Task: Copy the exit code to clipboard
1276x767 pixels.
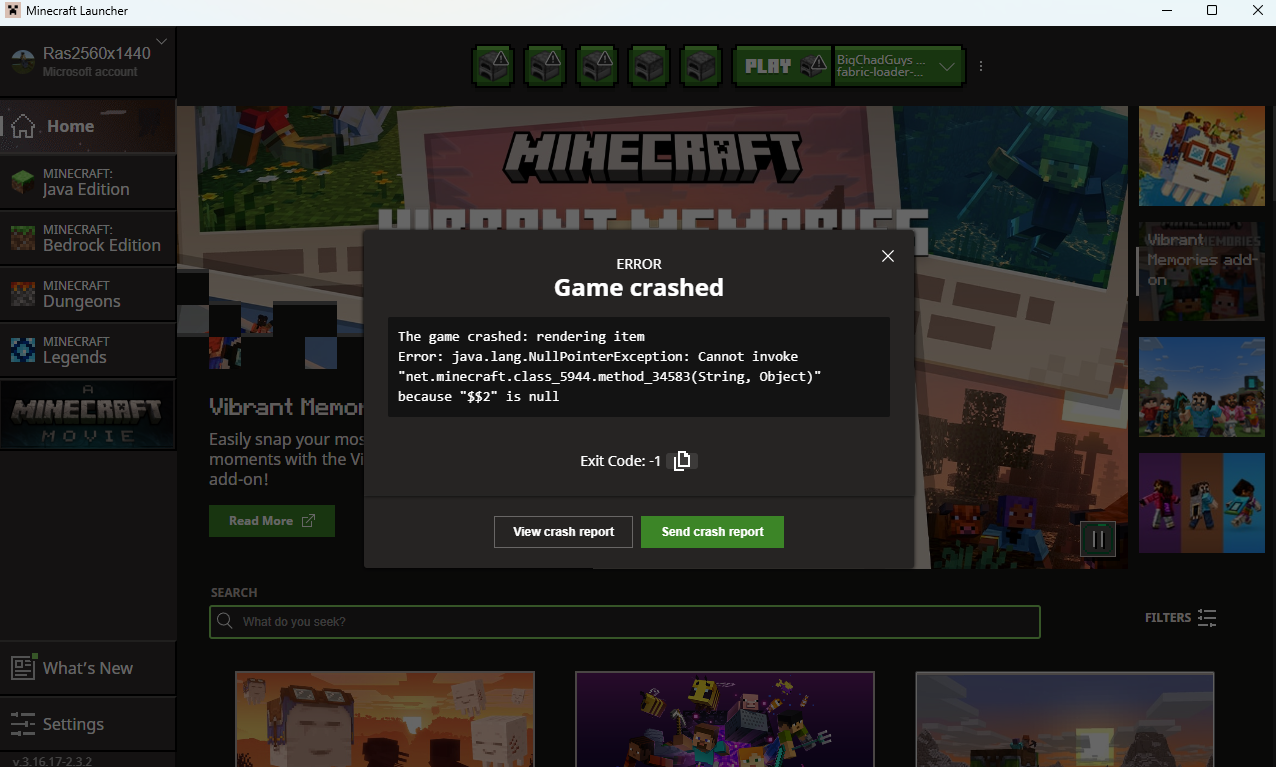Action: [682, 461]
